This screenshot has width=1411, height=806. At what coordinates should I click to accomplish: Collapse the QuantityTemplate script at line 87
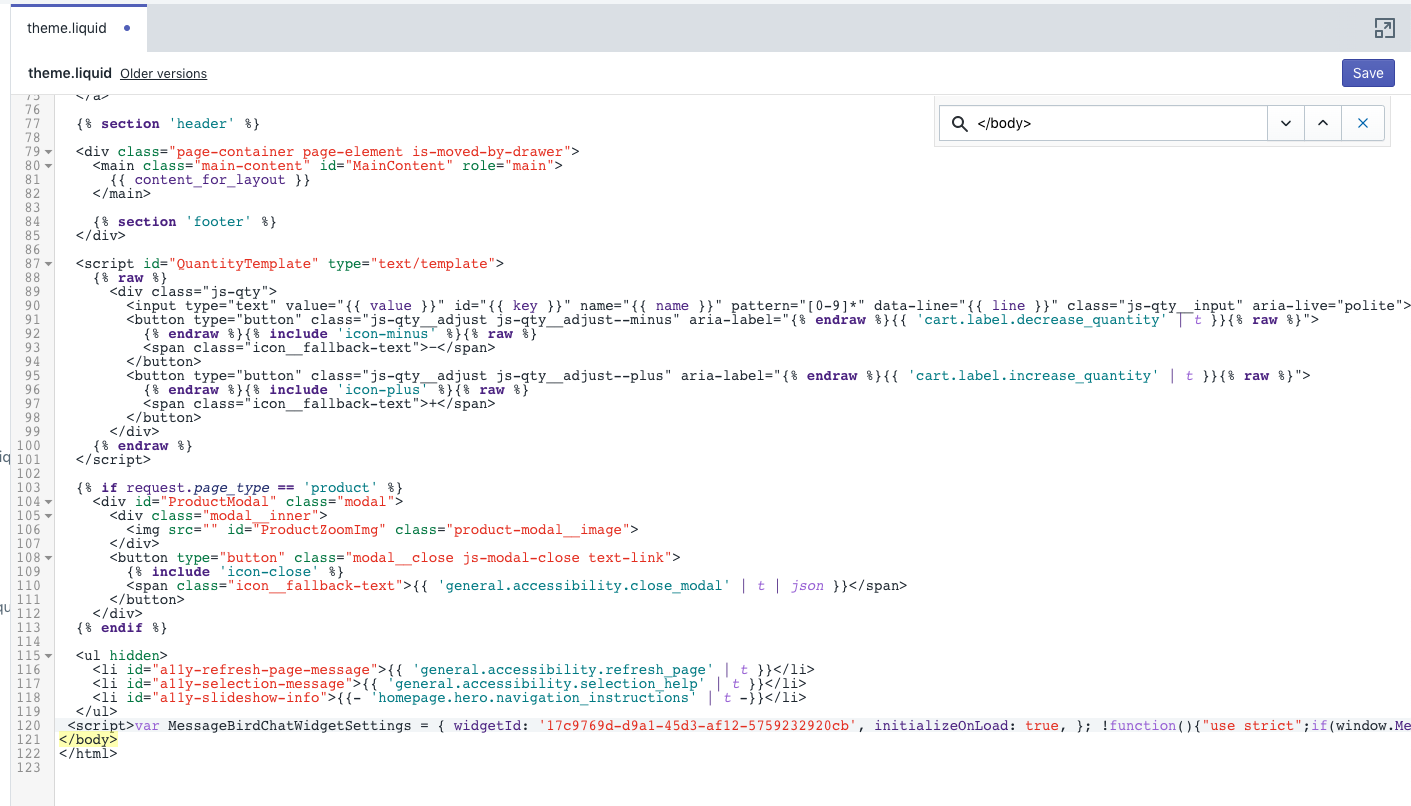point(48,264)
